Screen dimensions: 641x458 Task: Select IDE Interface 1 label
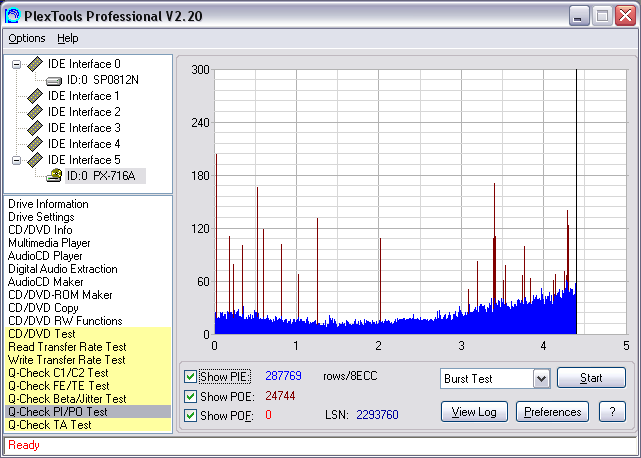[84, 96]
